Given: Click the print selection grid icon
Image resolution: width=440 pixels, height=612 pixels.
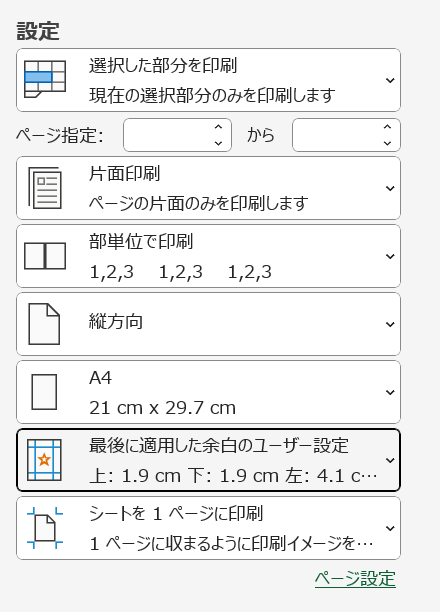Looking at the screenshot, I should 45,79.
